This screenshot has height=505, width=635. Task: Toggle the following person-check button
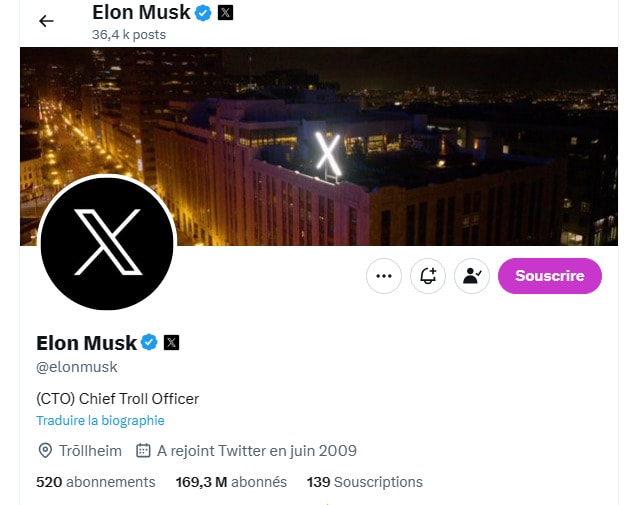472,276
